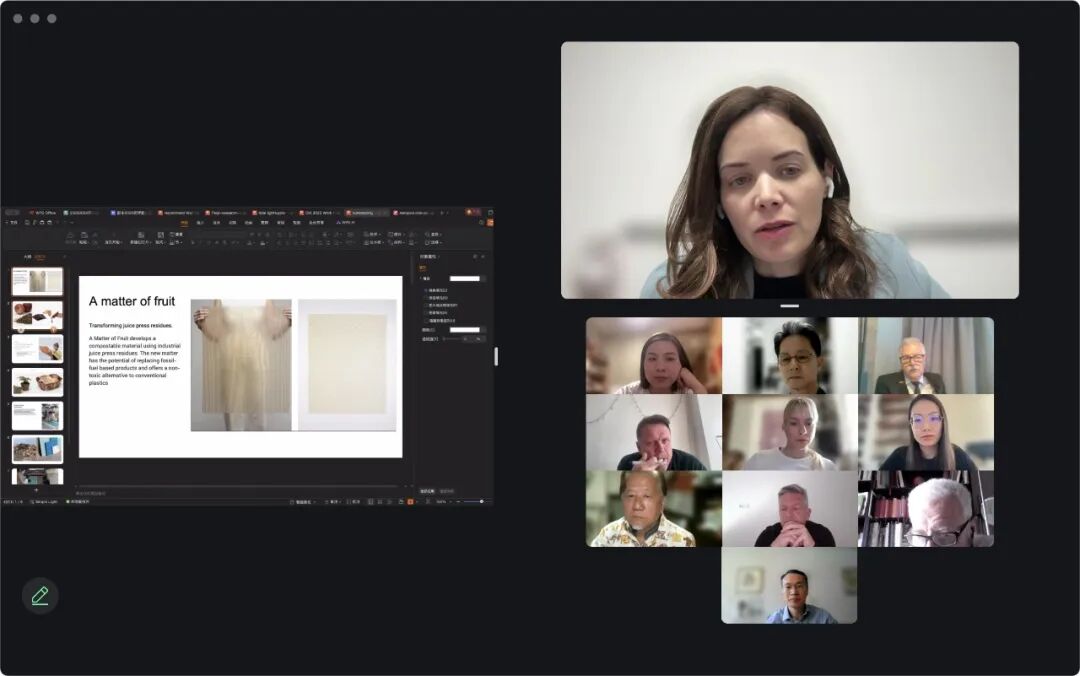Open the user avatar icon in WPS
Image resolution: width=1080 pixels, height=676 pixels.
tap(472, 212)
